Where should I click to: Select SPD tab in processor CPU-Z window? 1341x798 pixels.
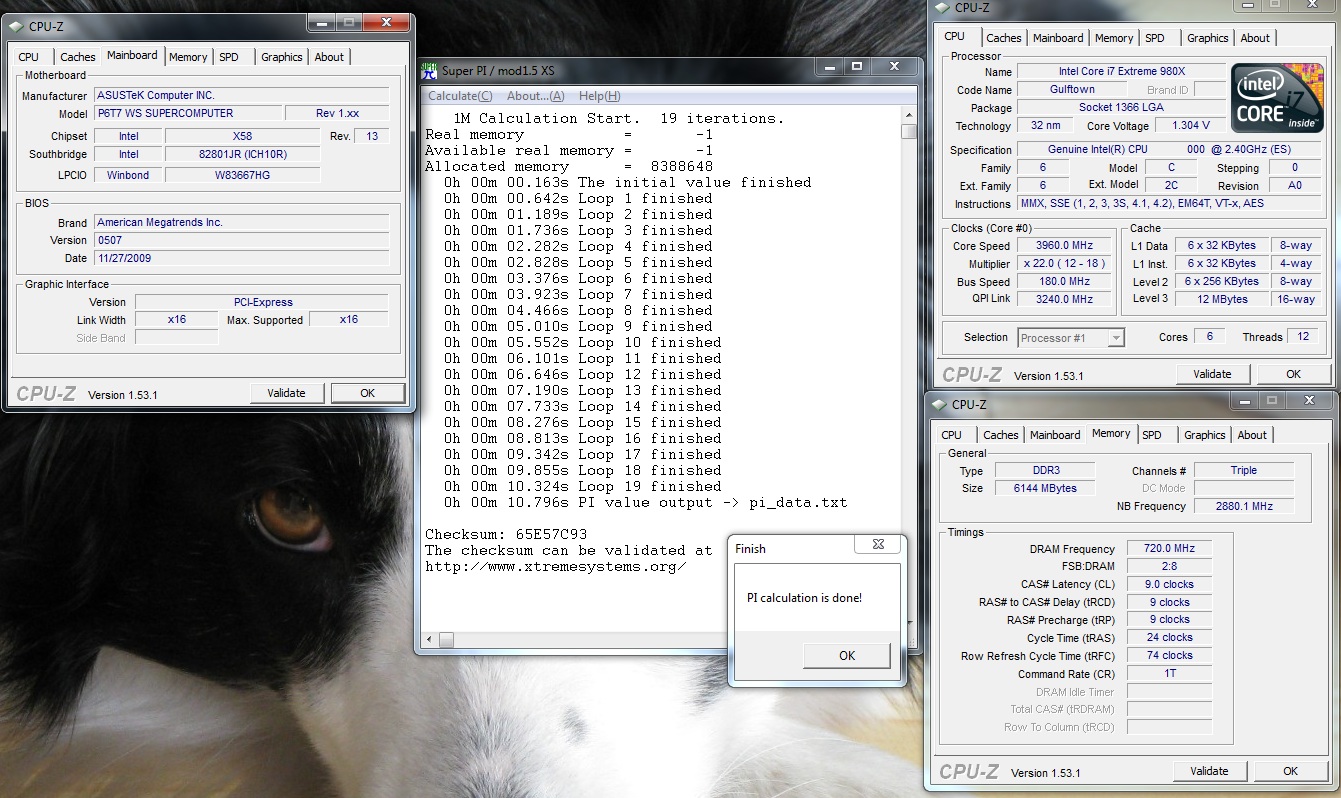pyautogui.click(x=1155, y=38)
